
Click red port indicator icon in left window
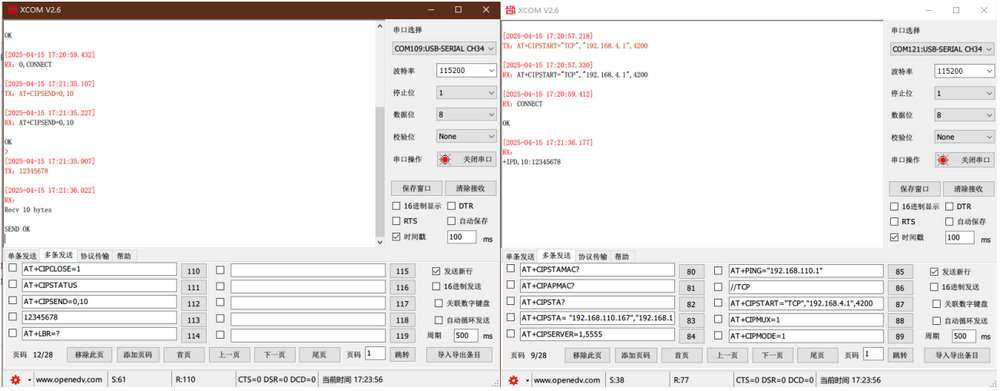446,159
